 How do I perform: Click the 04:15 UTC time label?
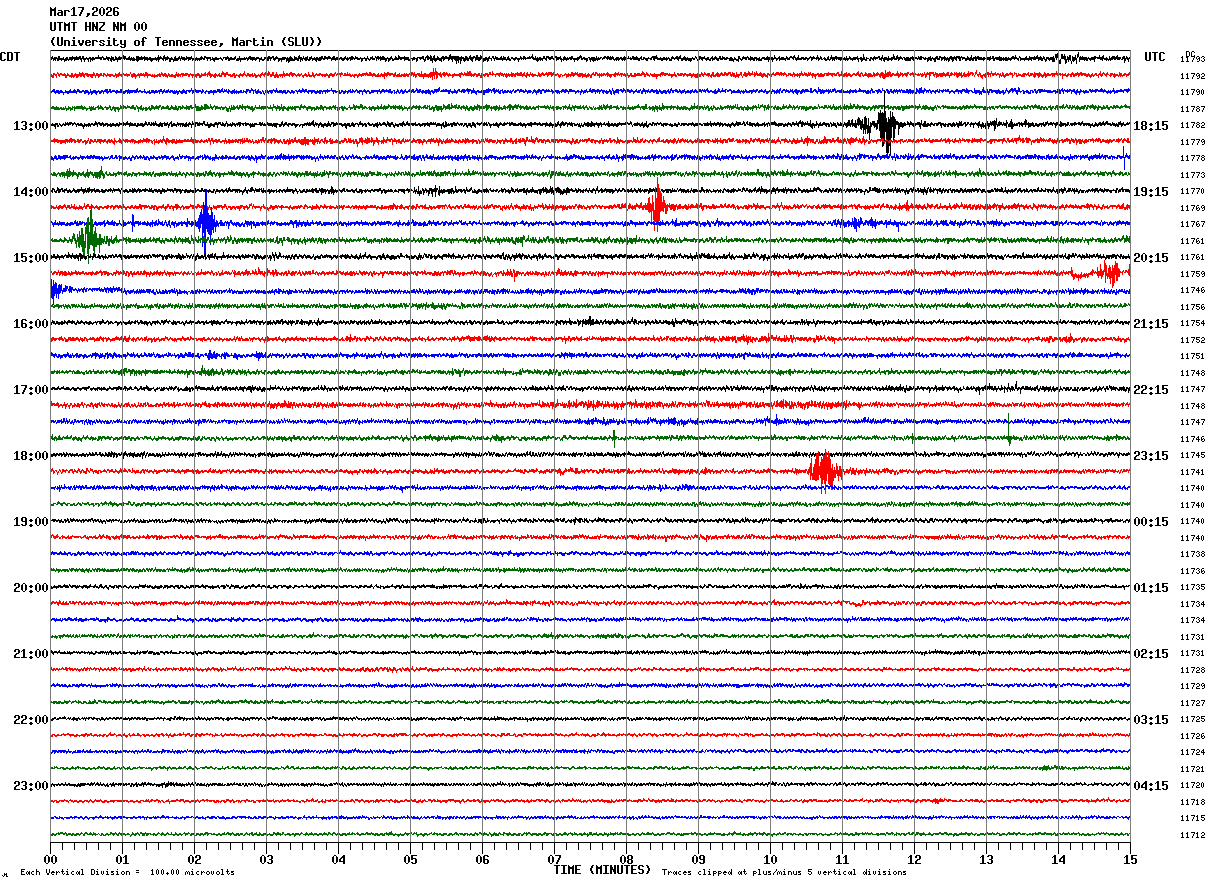(x=1151, y=785)
